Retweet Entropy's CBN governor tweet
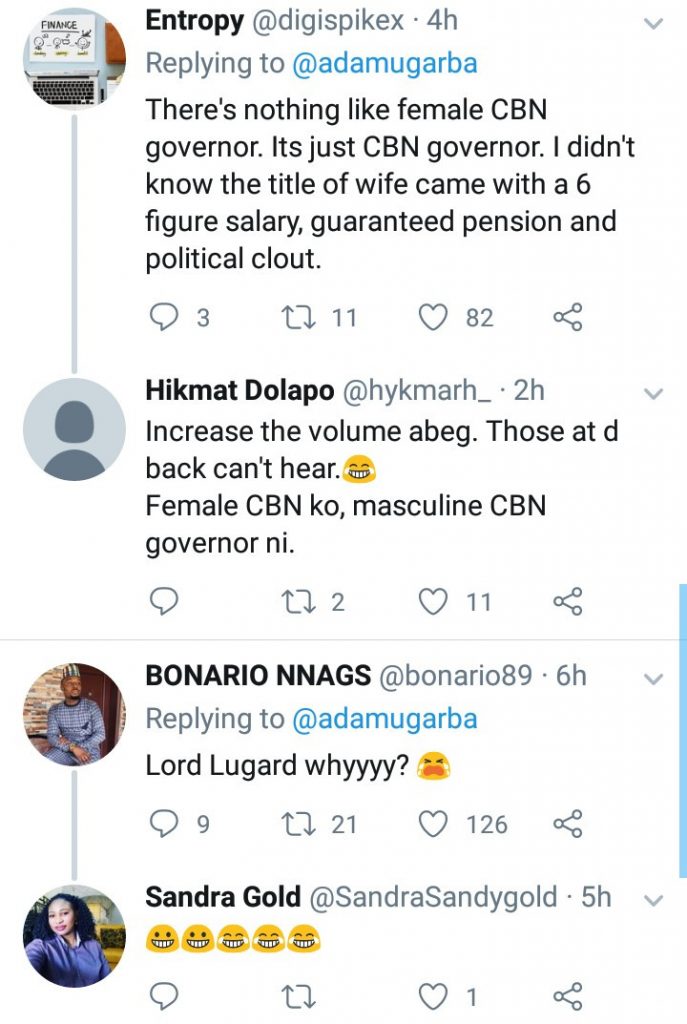 [x=296, y=318]
